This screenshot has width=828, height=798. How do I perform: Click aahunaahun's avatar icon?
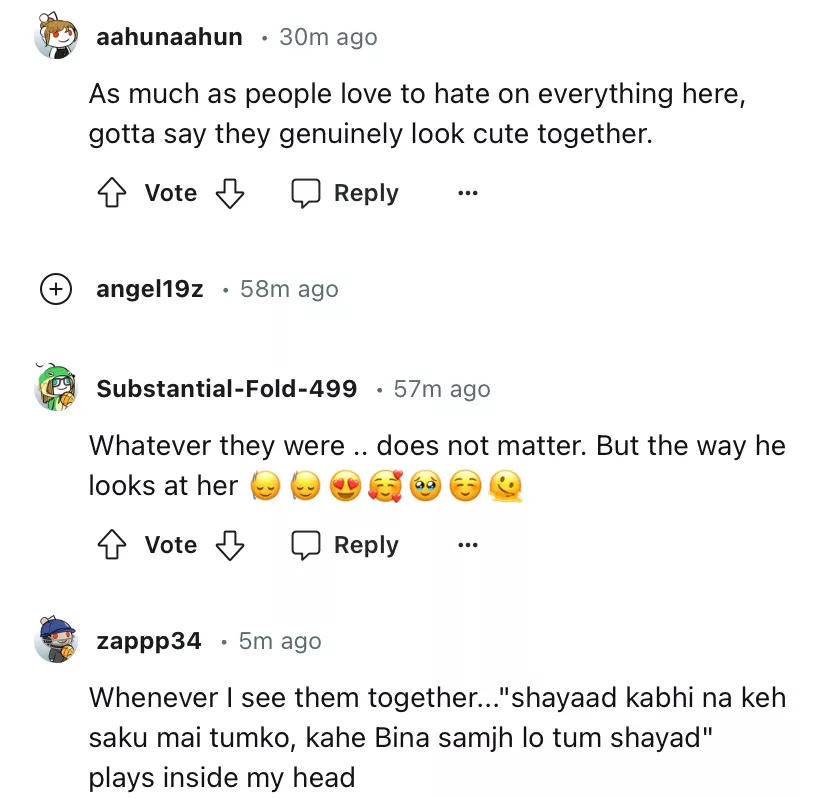56,38
